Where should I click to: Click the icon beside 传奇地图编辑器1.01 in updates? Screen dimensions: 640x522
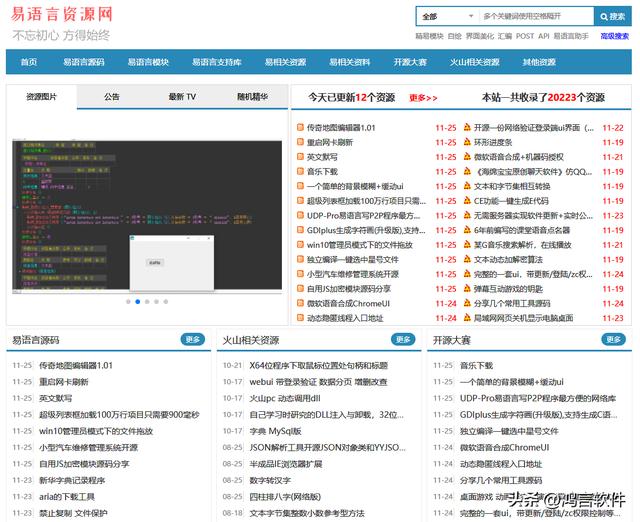300,127
